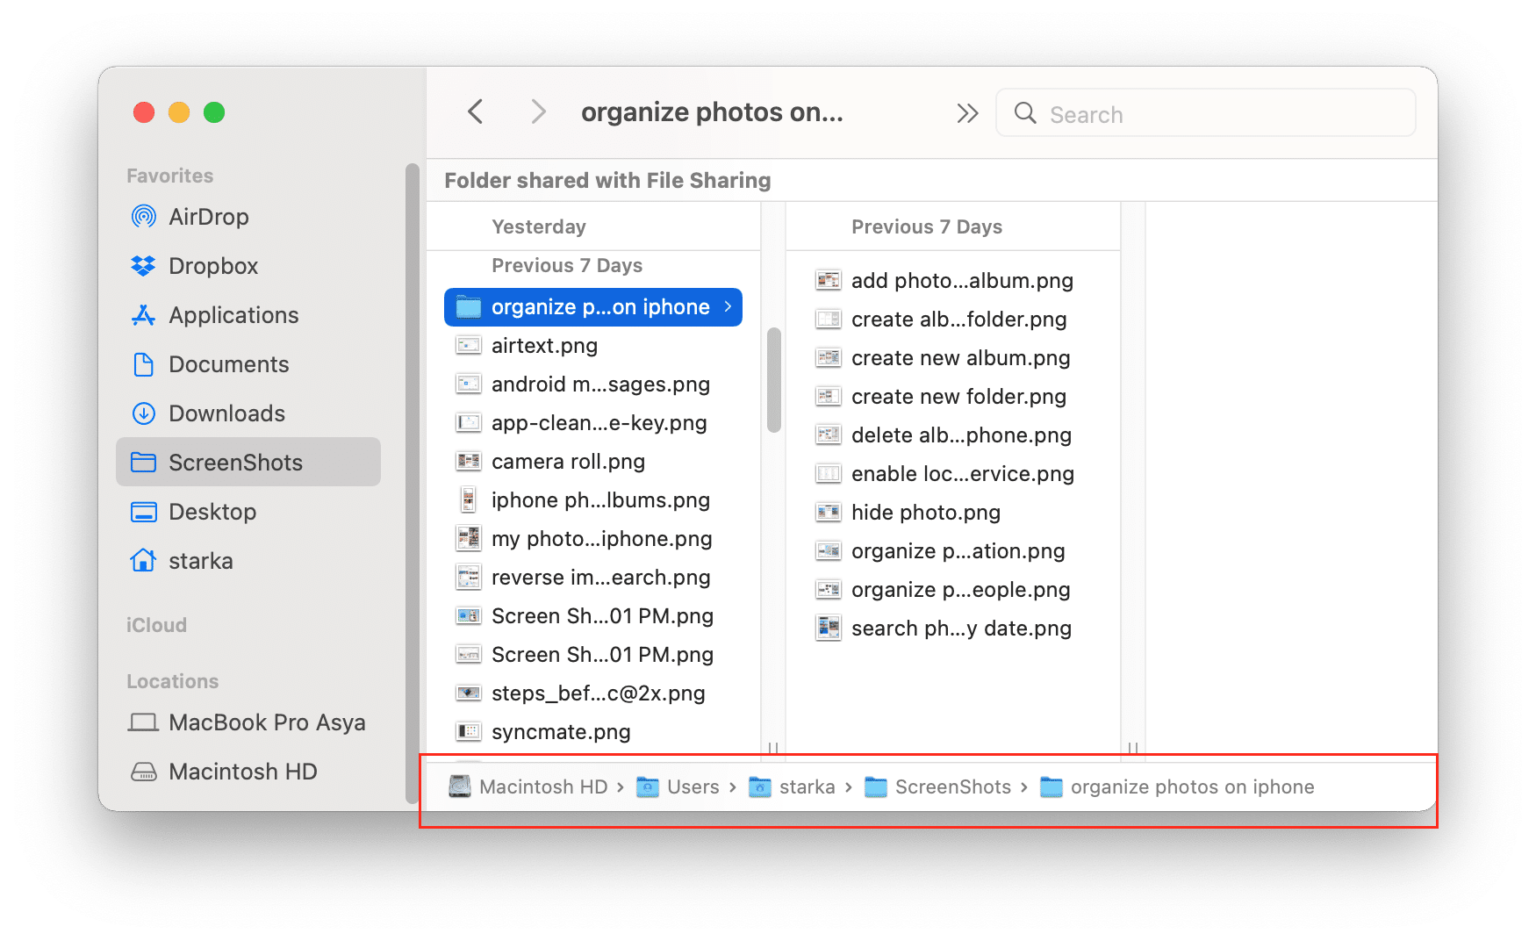Open the Applications sidebar item
This screenshot has width=1536, height=941.
point(234,315)
